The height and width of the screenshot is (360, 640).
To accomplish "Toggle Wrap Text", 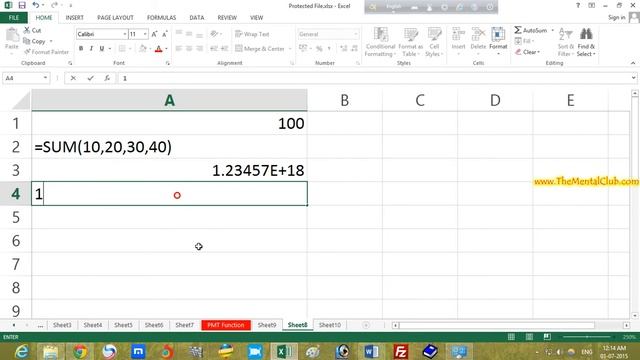I will (x=252, y=34).
